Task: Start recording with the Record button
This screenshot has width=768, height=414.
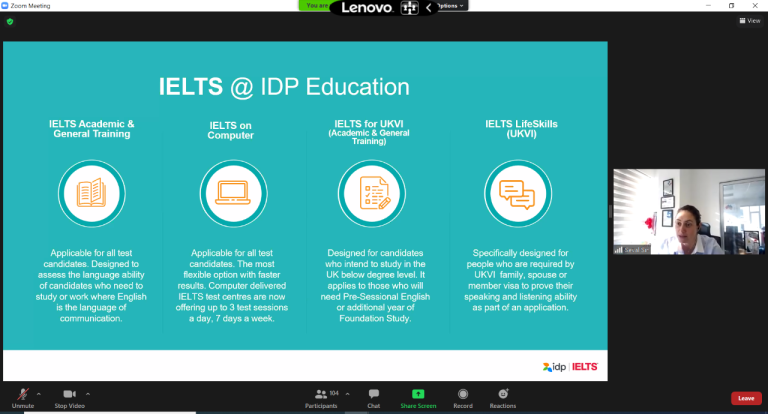Action: point(463,398)
